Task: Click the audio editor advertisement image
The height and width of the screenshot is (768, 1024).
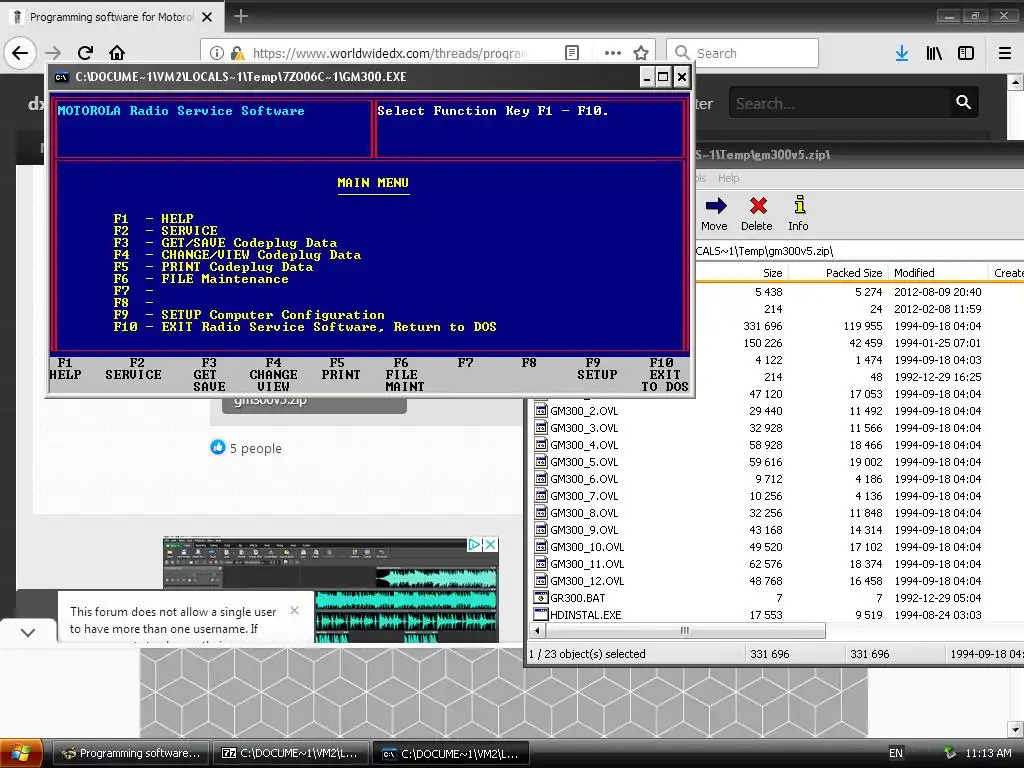Action: [330, 590]
